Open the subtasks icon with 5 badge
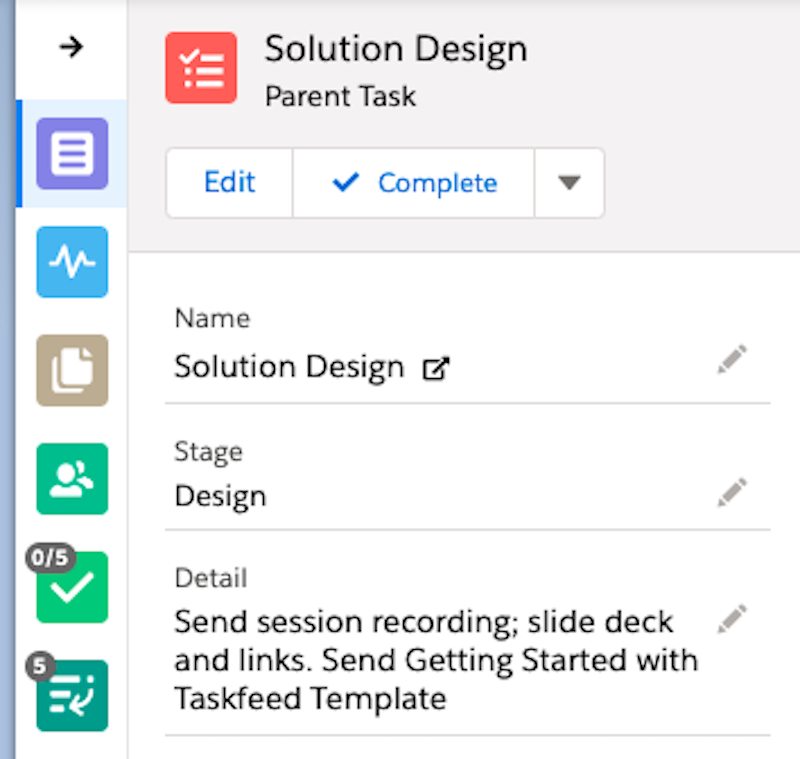Screen dimensions: 800x759 click(x=72, y=695)
